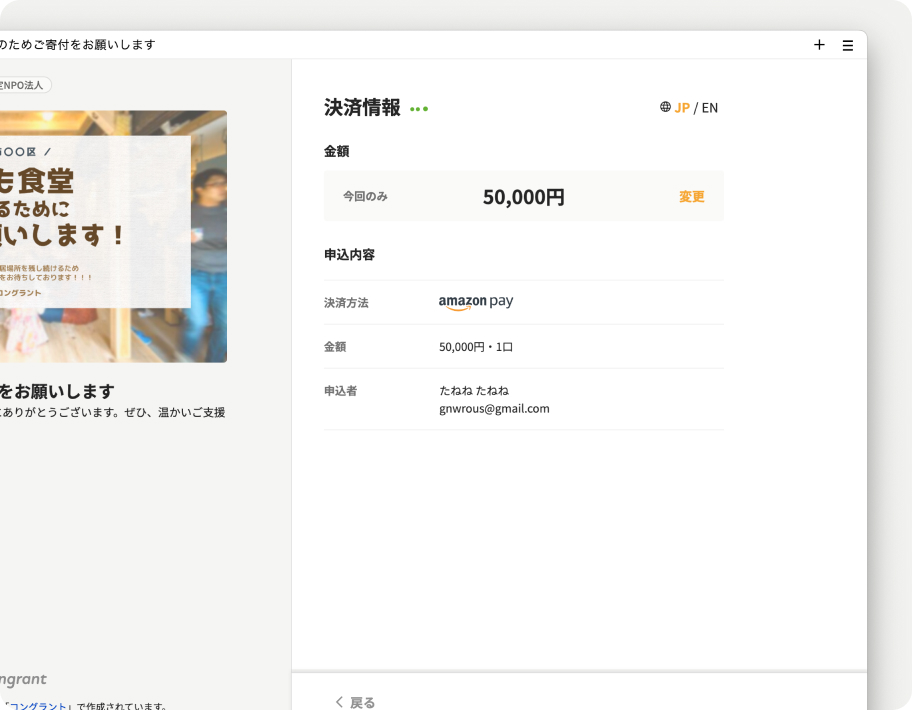
Task: Click the page title text in top bar
Action: (x=78, y=45)
